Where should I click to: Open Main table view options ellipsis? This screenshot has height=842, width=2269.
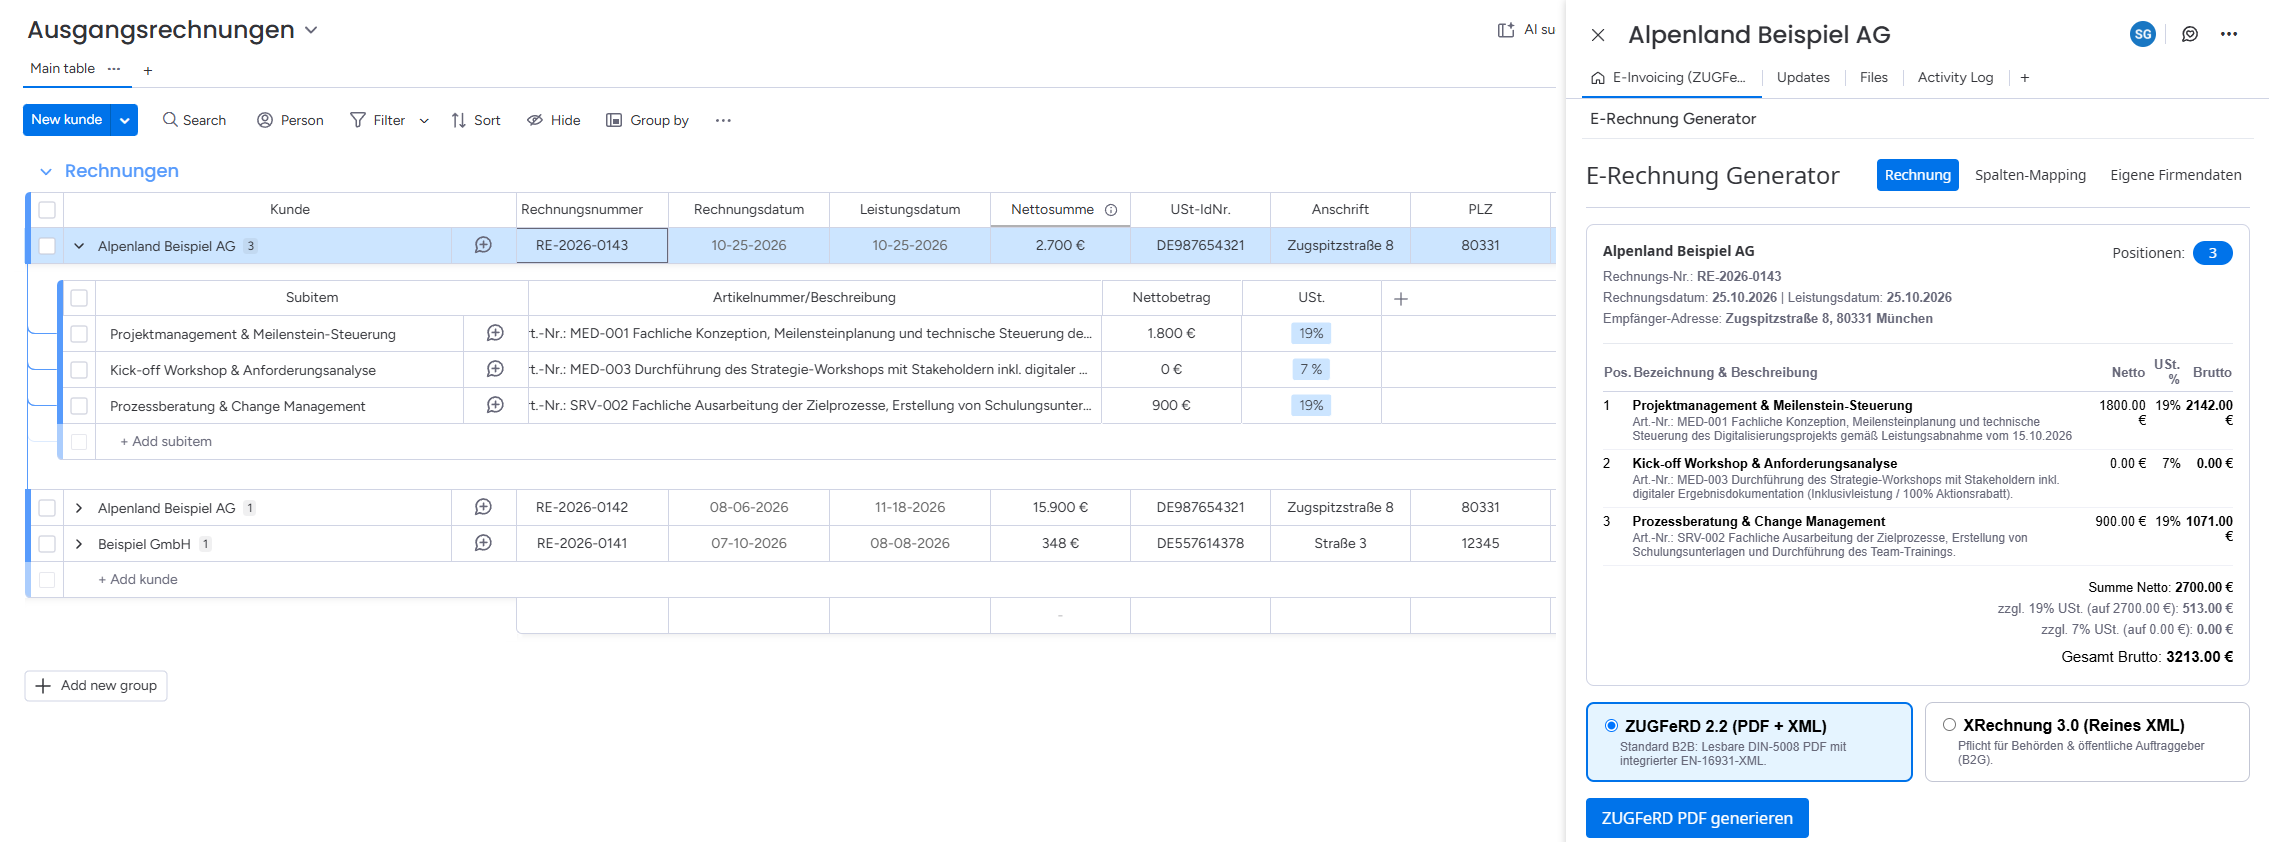(x=114, y=69)
